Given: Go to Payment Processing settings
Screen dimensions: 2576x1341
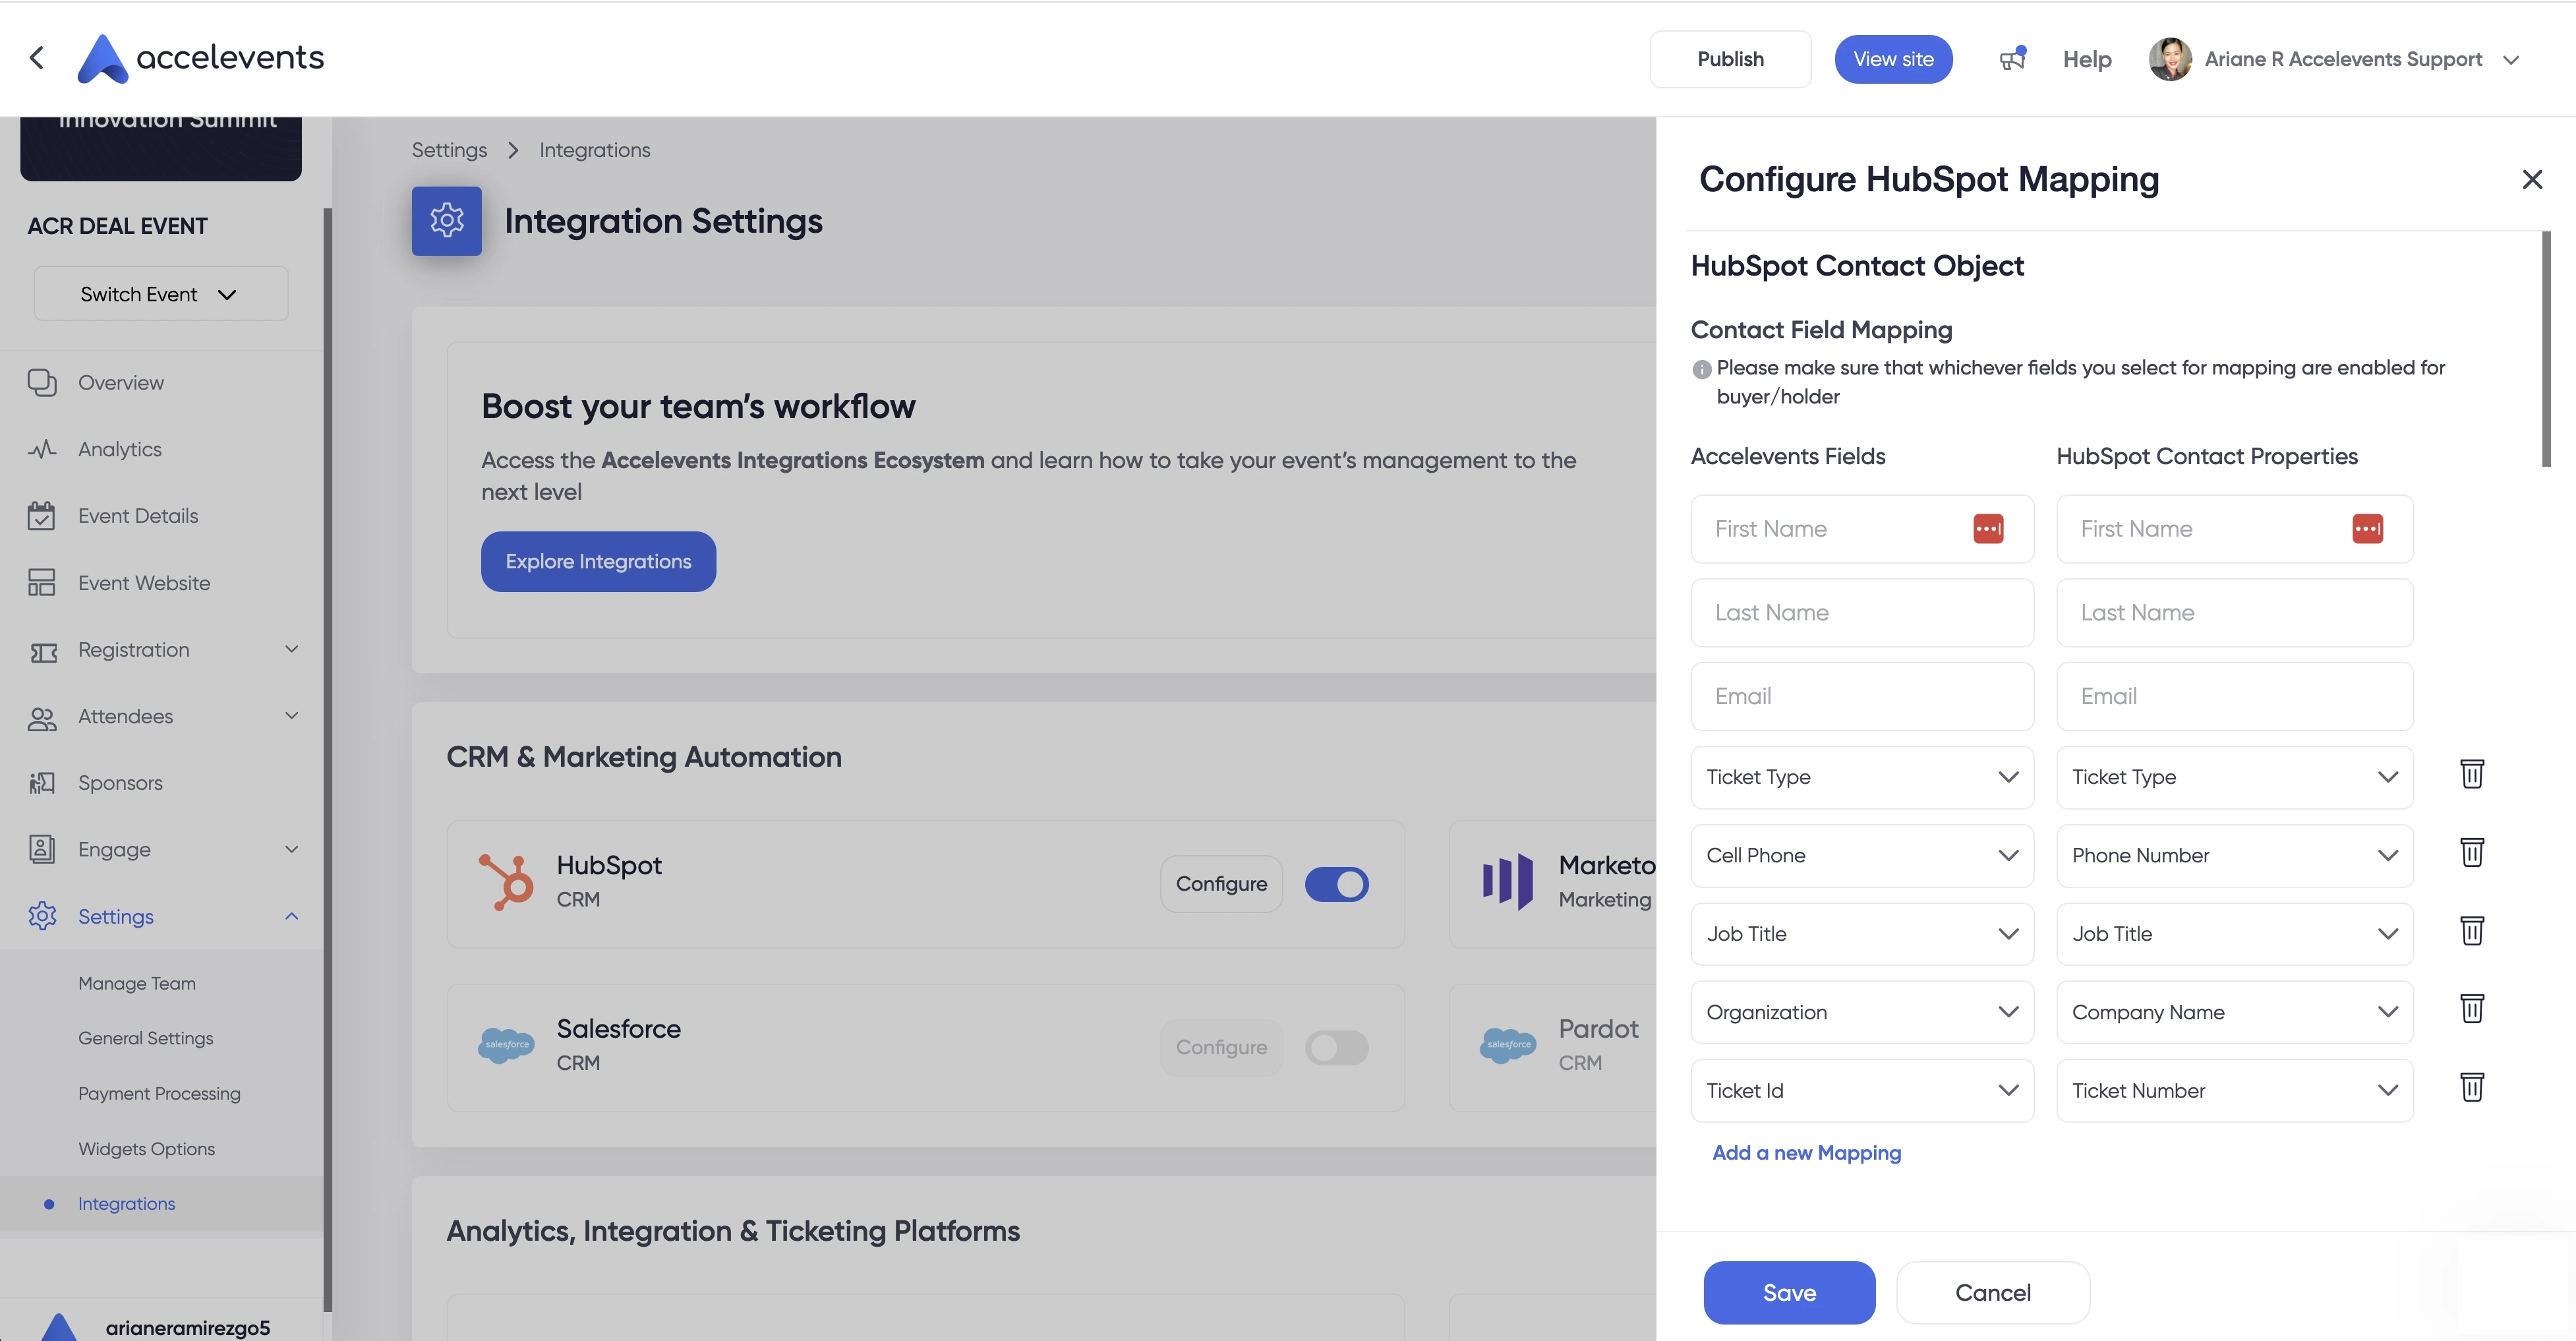Looking at the screenshot, I should [159, 1093].
